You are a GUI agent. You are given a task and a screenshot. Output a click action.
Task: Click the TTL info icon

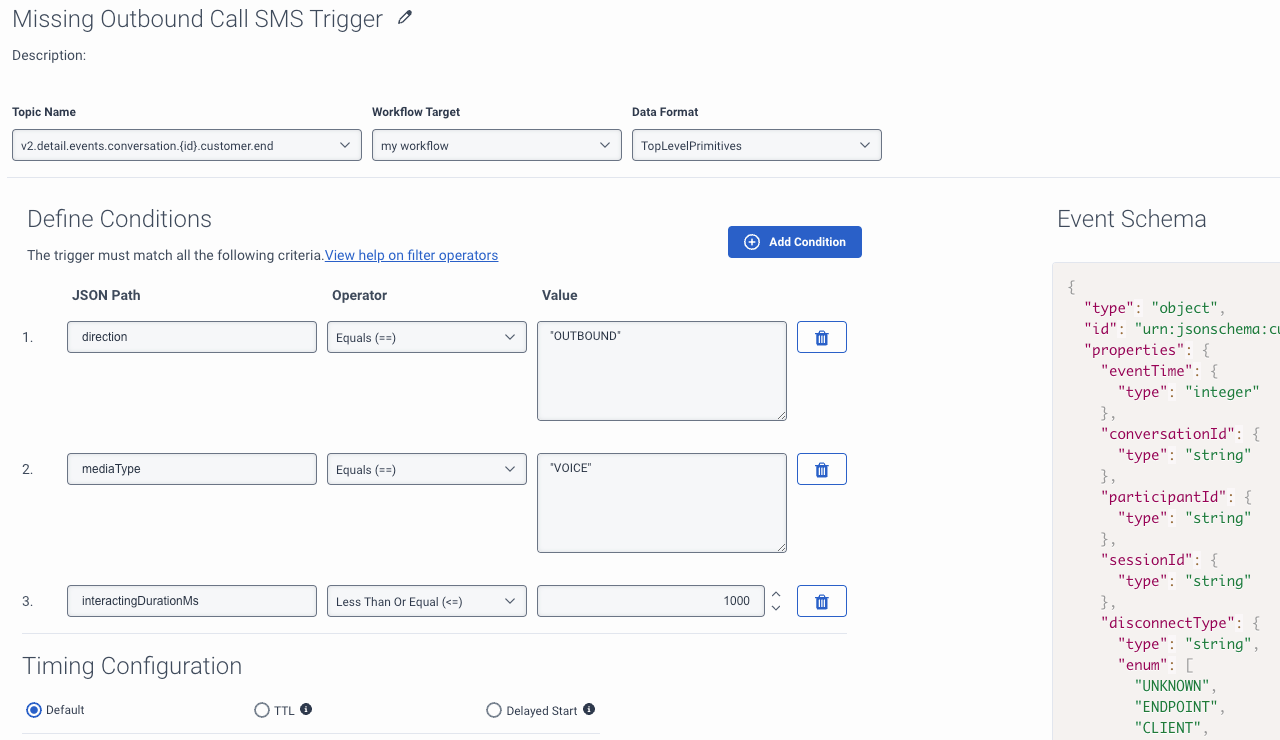click(x=306, y=709)
